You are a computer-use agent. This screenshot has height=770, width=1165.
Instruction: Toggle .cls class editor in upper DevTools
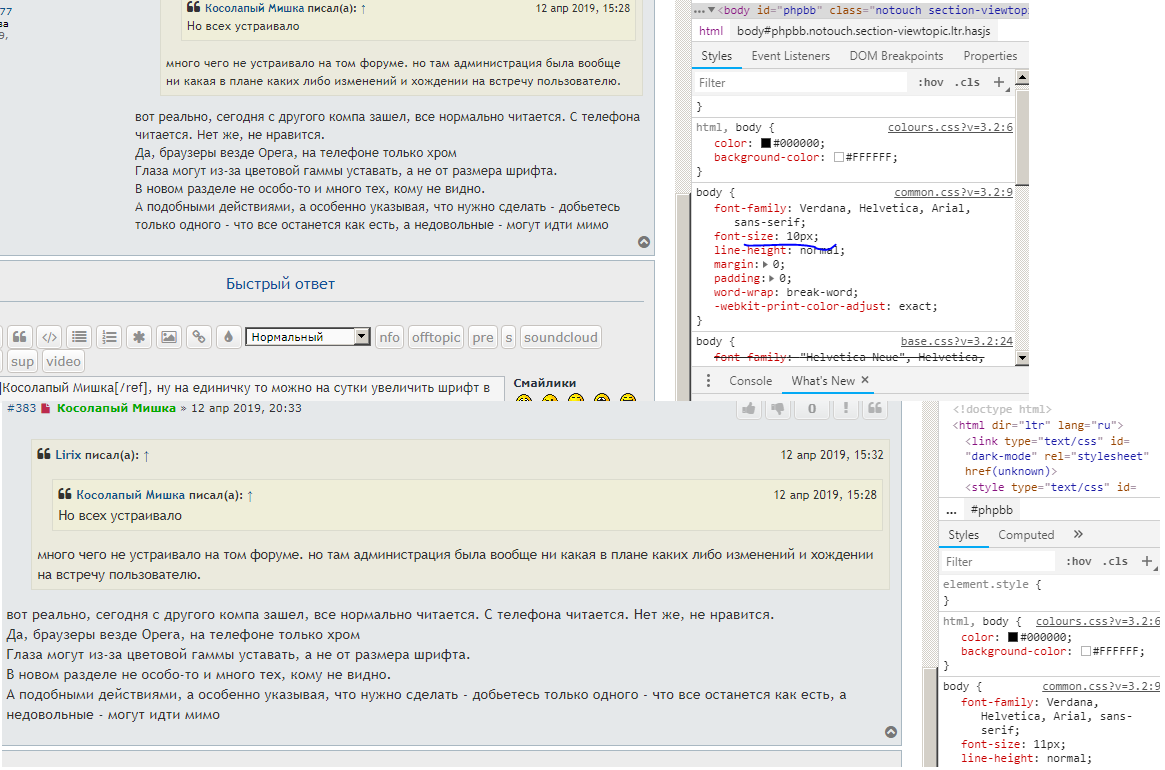(967, 82)
